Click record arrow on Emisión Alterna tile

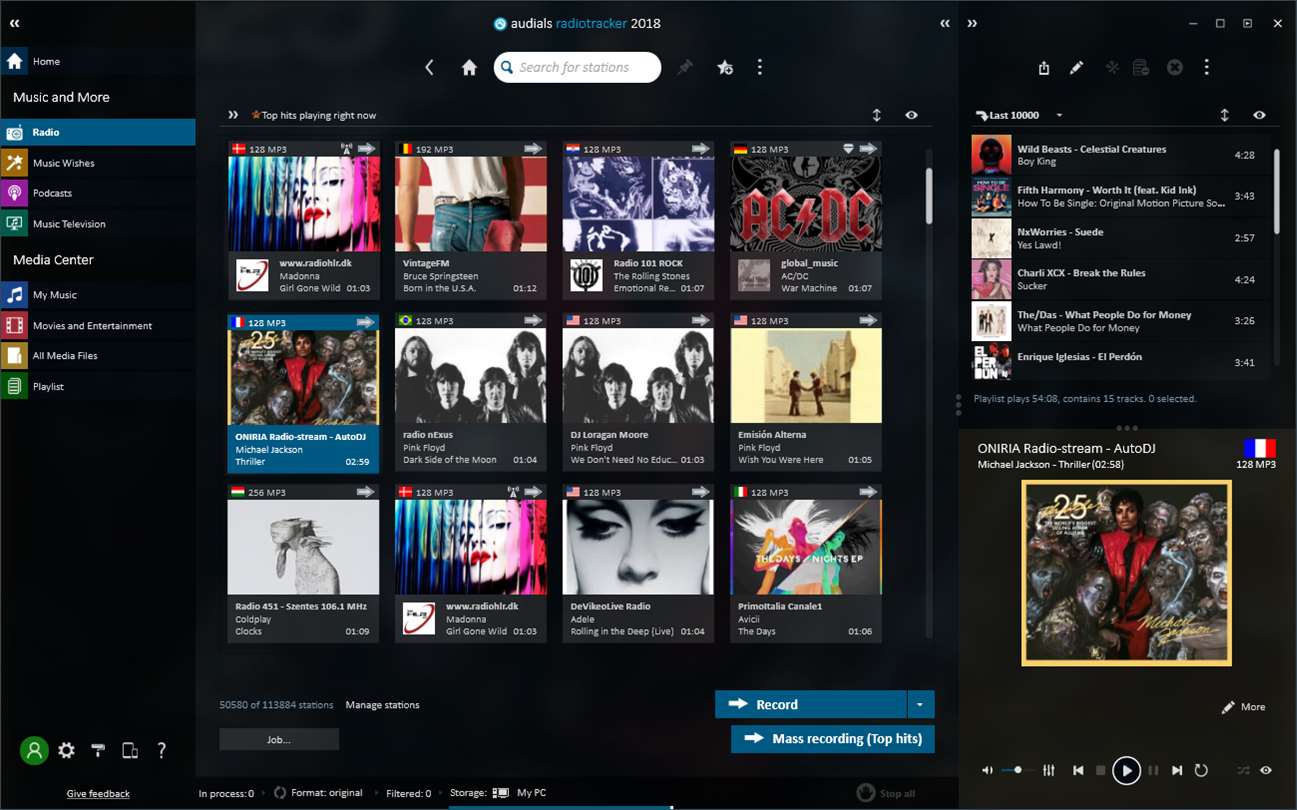click(x=869, y=321)
